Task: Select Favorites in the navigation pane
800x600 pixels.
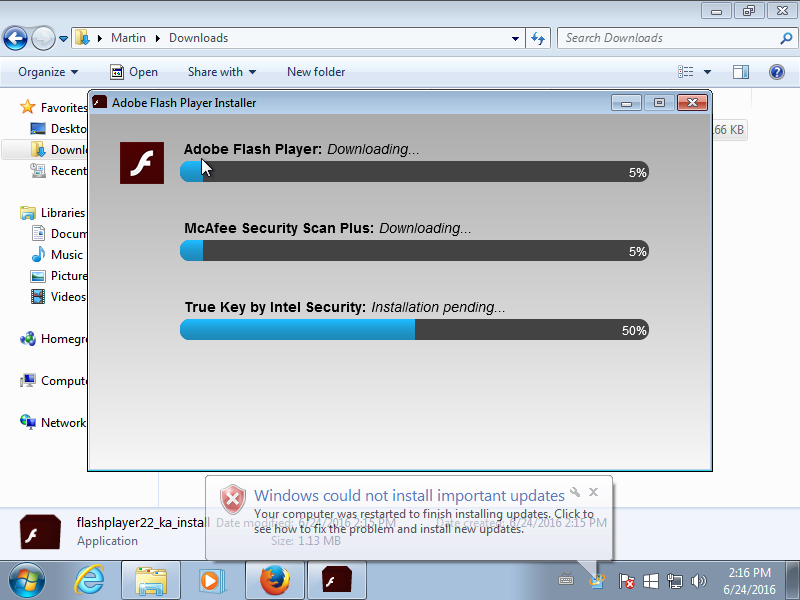Action: point(53,107)
